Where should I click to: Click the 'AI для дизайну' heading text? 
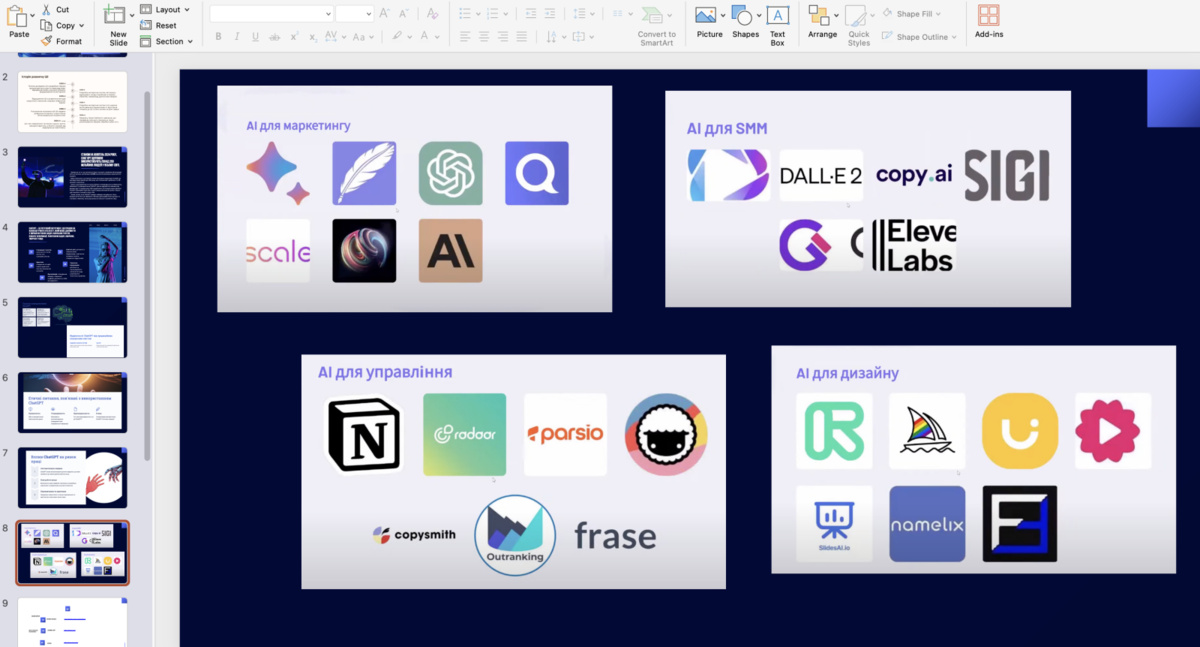847,373
